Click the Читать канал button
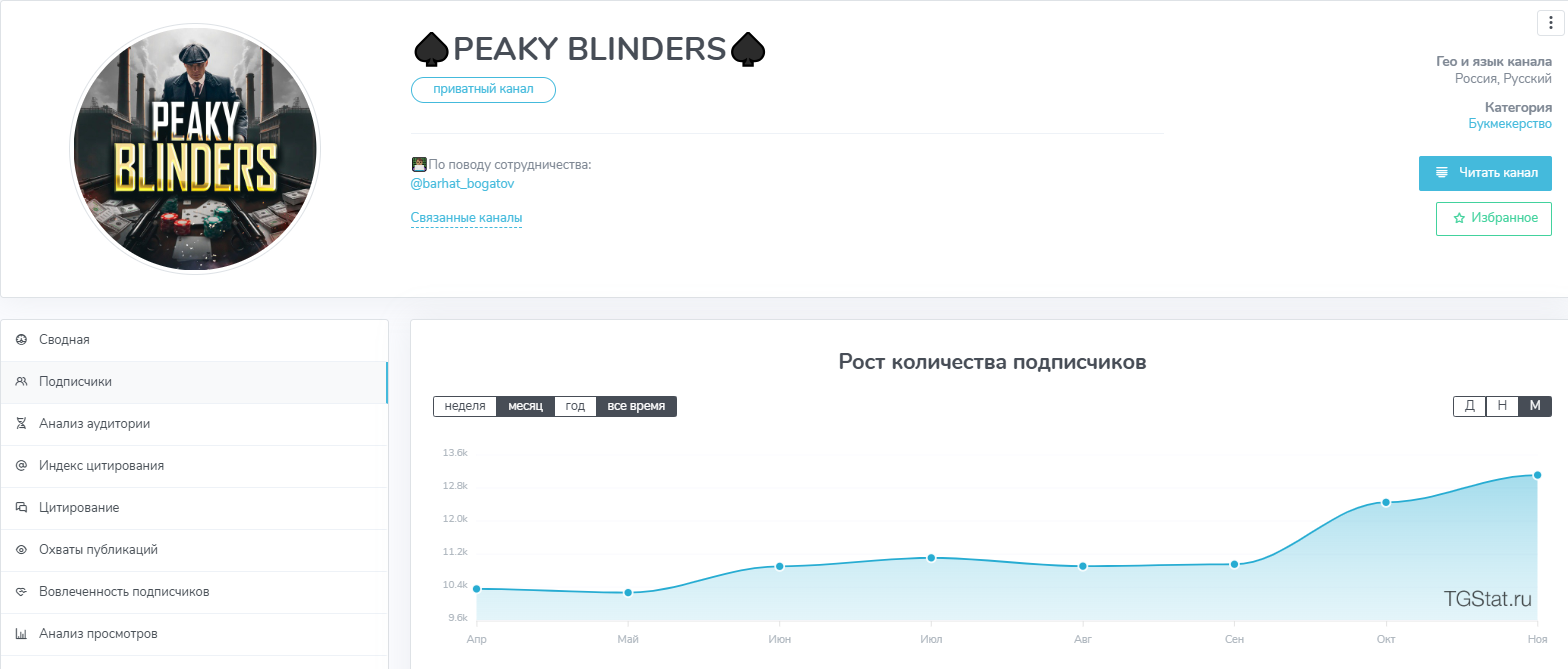This screenshot has height=669, width=1568. [1485, 173]
